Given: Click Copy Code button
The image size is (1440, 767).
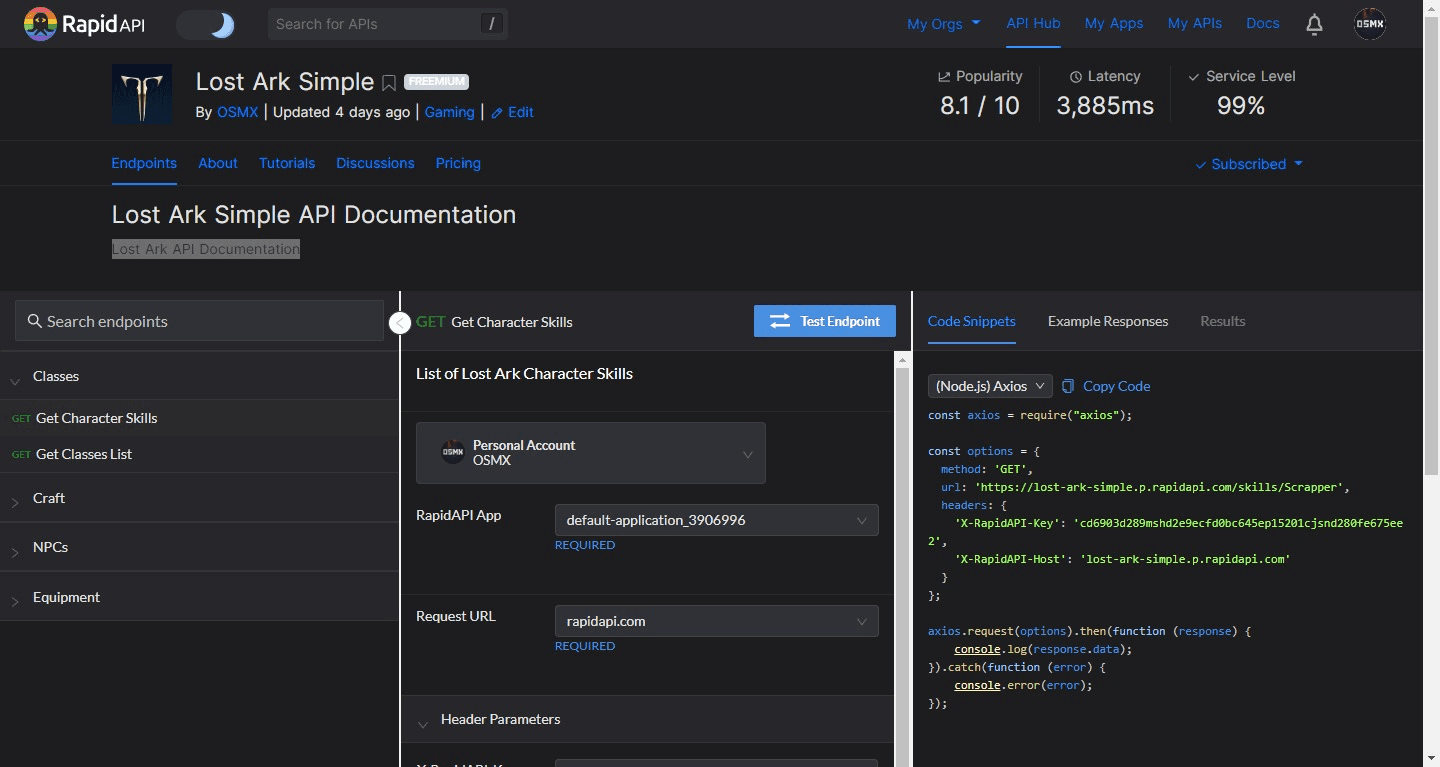Looking at the screenshot, I should [1106, 386].
